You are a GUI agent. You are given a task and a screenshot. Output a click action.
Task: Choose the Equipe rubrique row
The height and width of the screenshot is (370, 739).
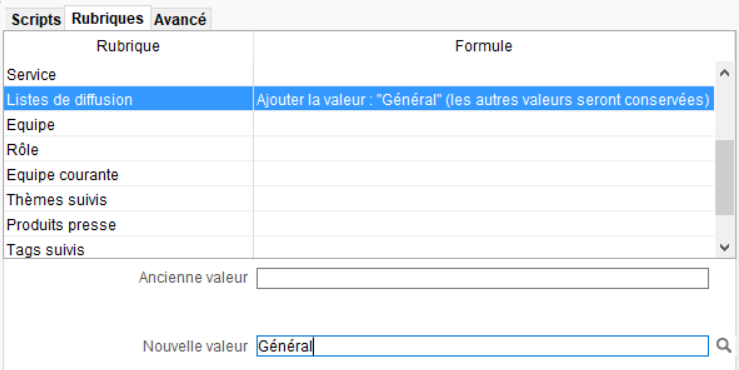(x=359, y=124)
